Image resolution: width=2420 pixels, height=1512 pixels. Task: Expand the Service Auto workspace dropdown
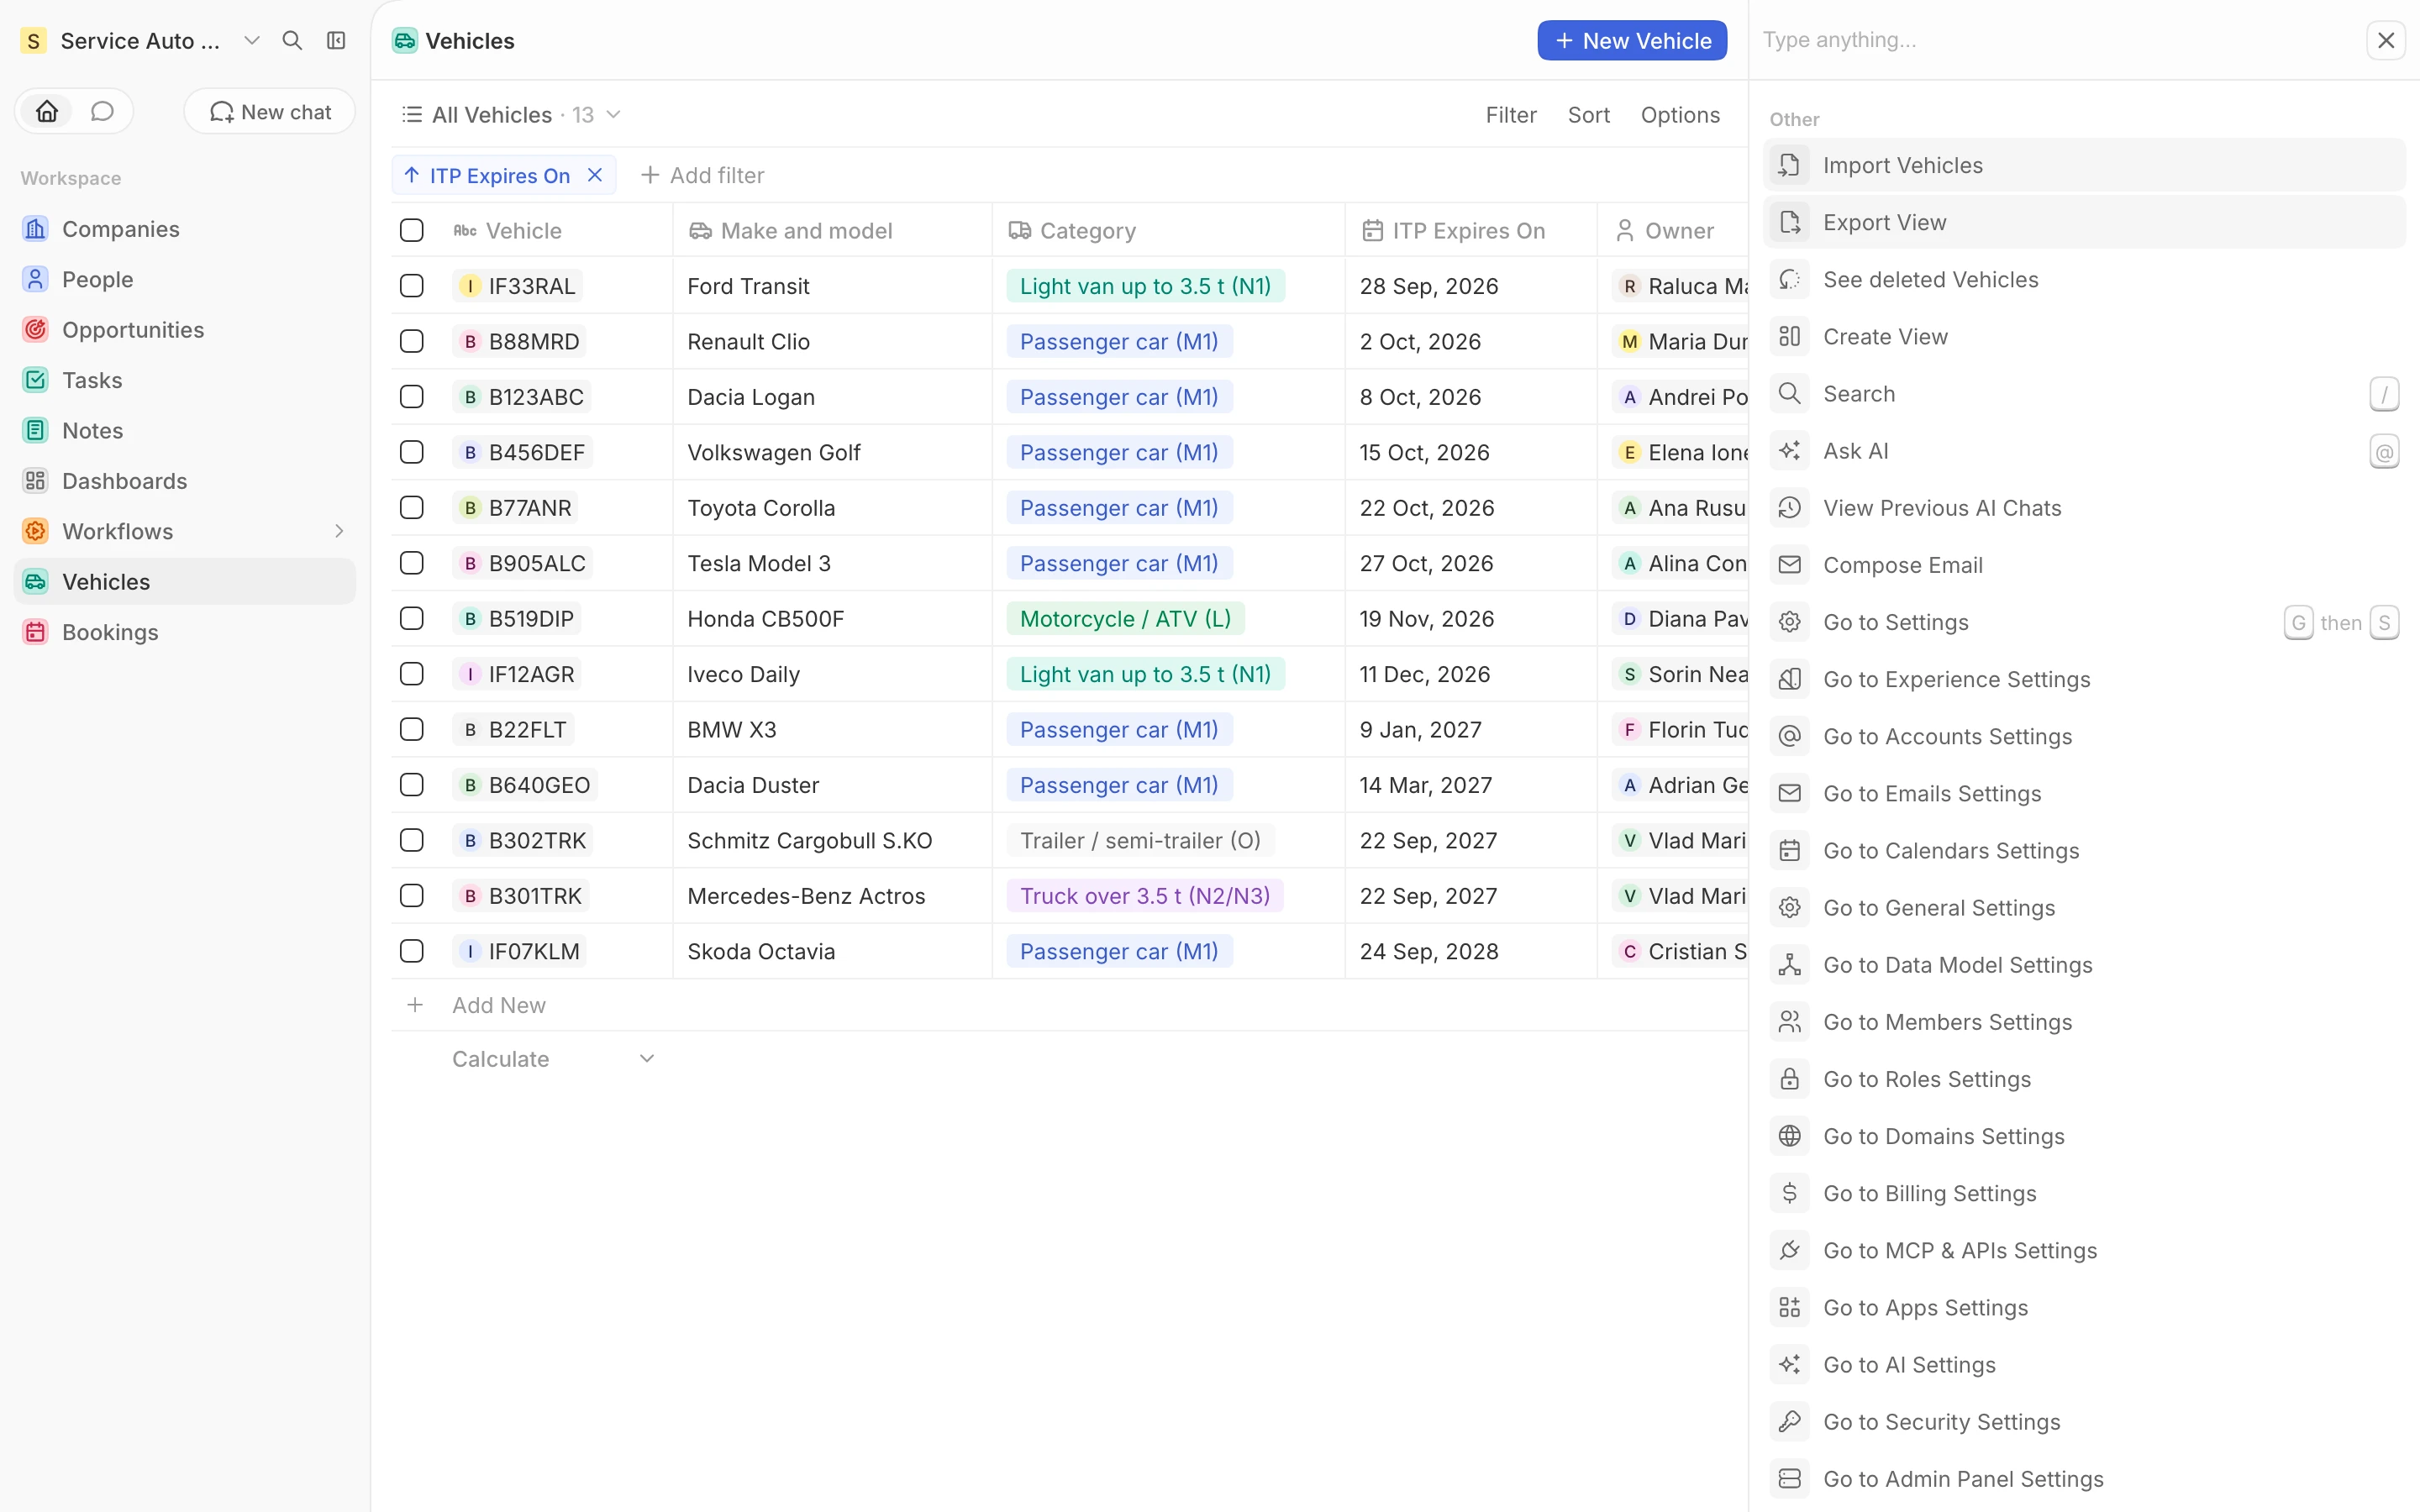(252, 41)
